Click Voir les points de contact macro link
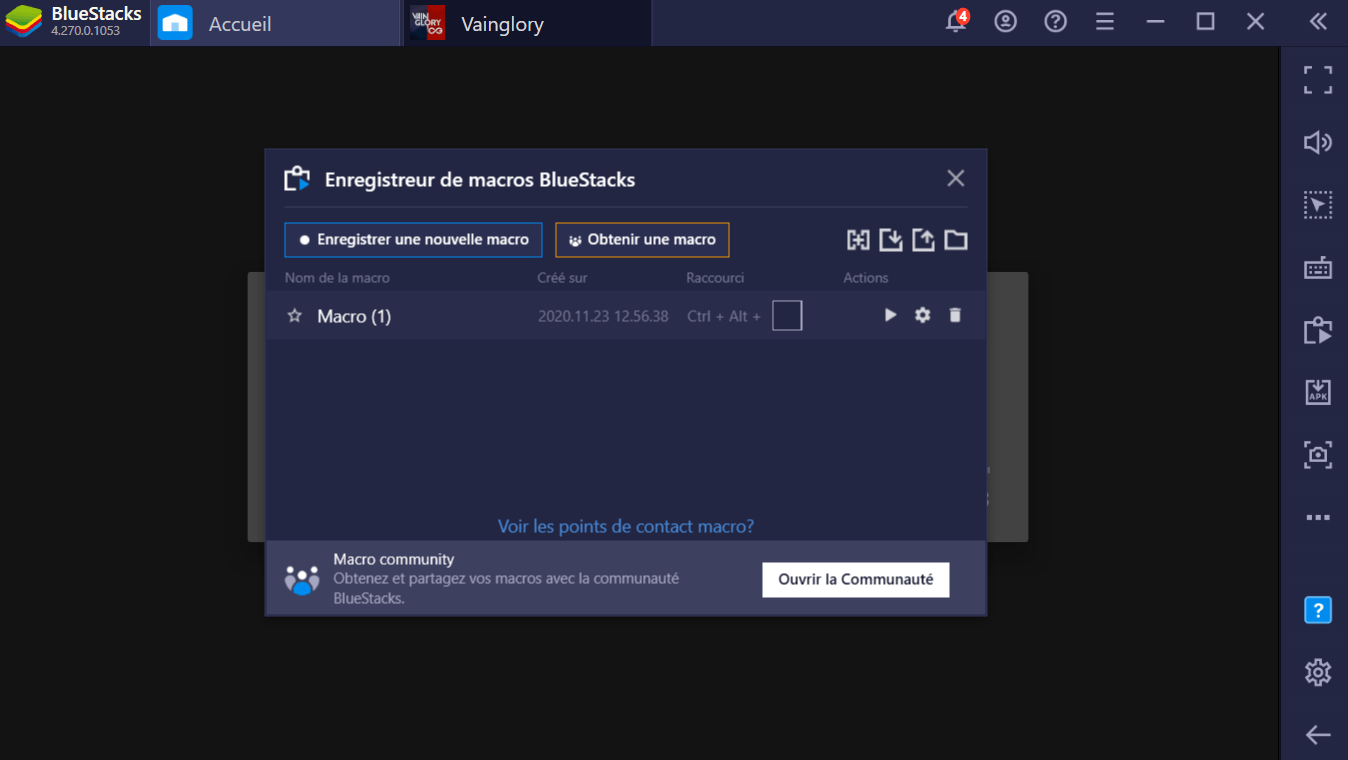The image size is (1348, 760). [626, 526]
